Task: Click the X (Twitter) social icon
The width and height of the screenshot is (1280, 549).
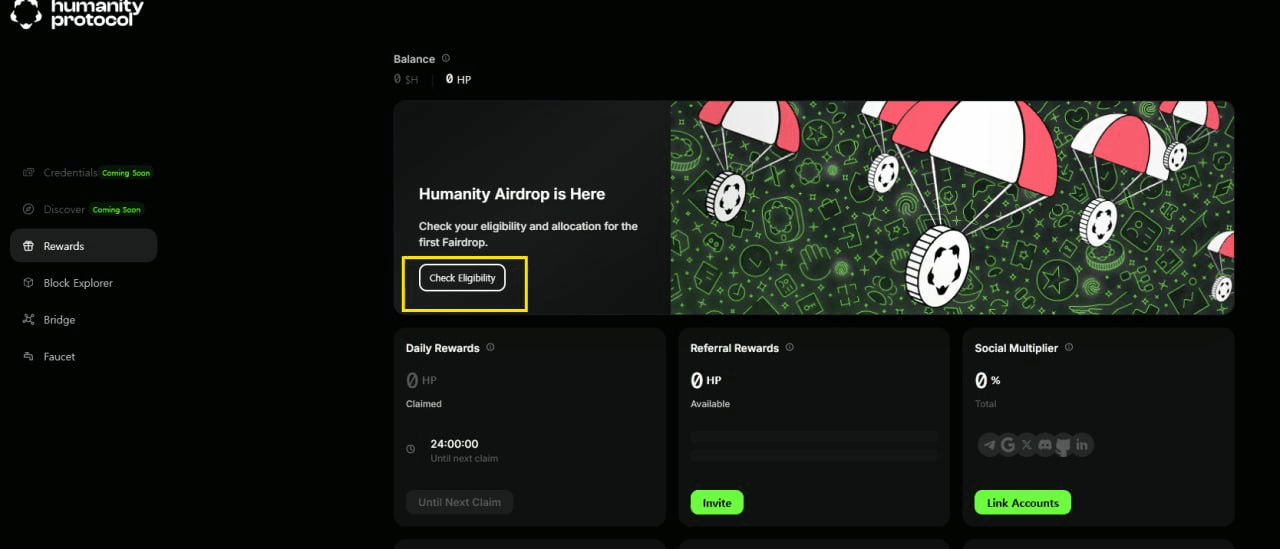Action: click(1027, 445)
